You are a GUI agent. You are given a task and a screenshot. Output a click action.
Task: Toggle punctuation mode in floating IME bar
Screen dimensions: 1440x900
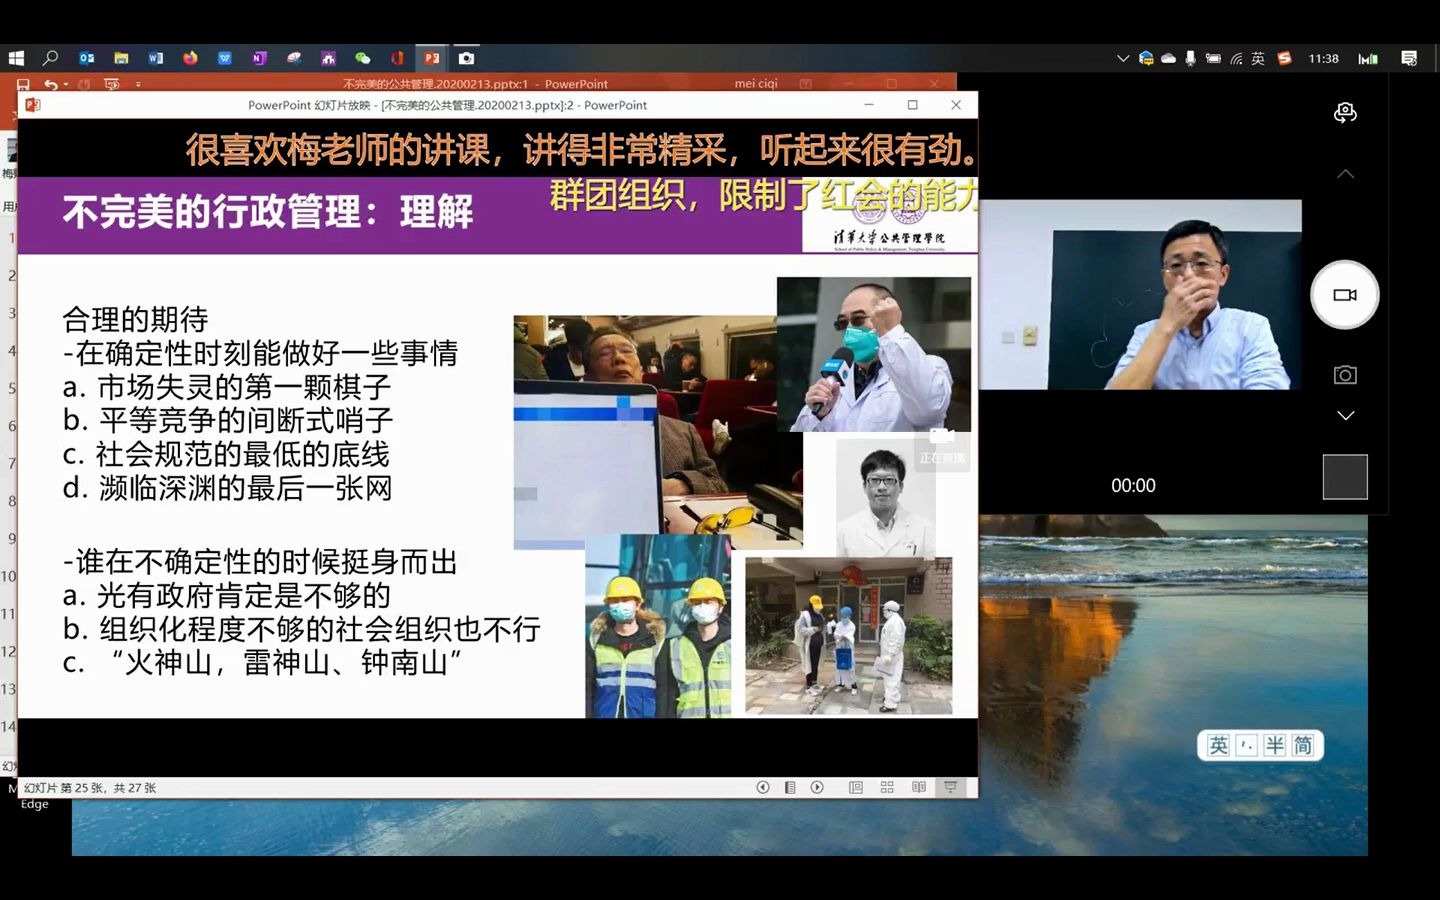pos(1246,745)
